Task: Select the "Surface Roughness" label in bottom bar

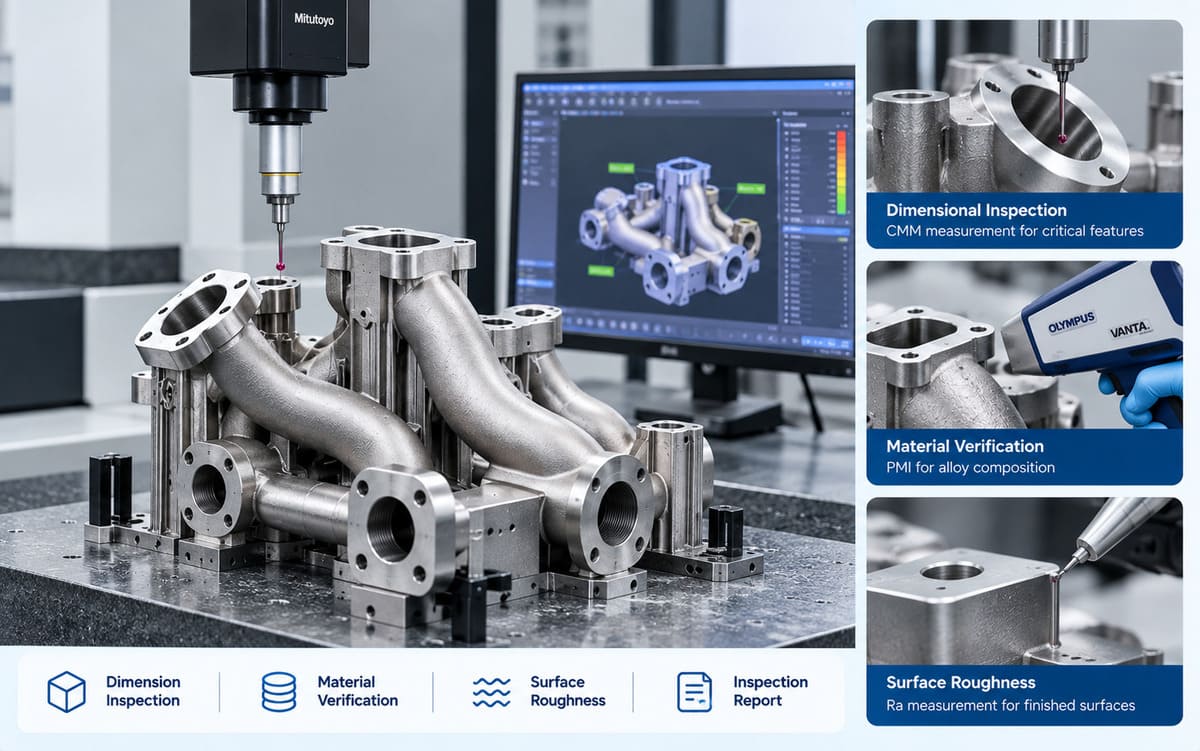Action: pyautogui.click(x=568, y=691)
